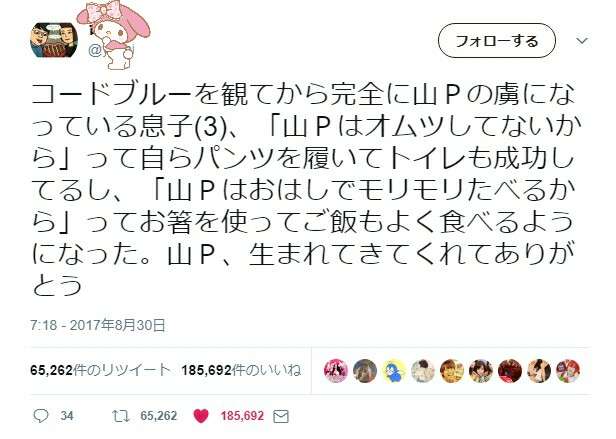Toggle the red heart like icon

(x=201, y=416)
